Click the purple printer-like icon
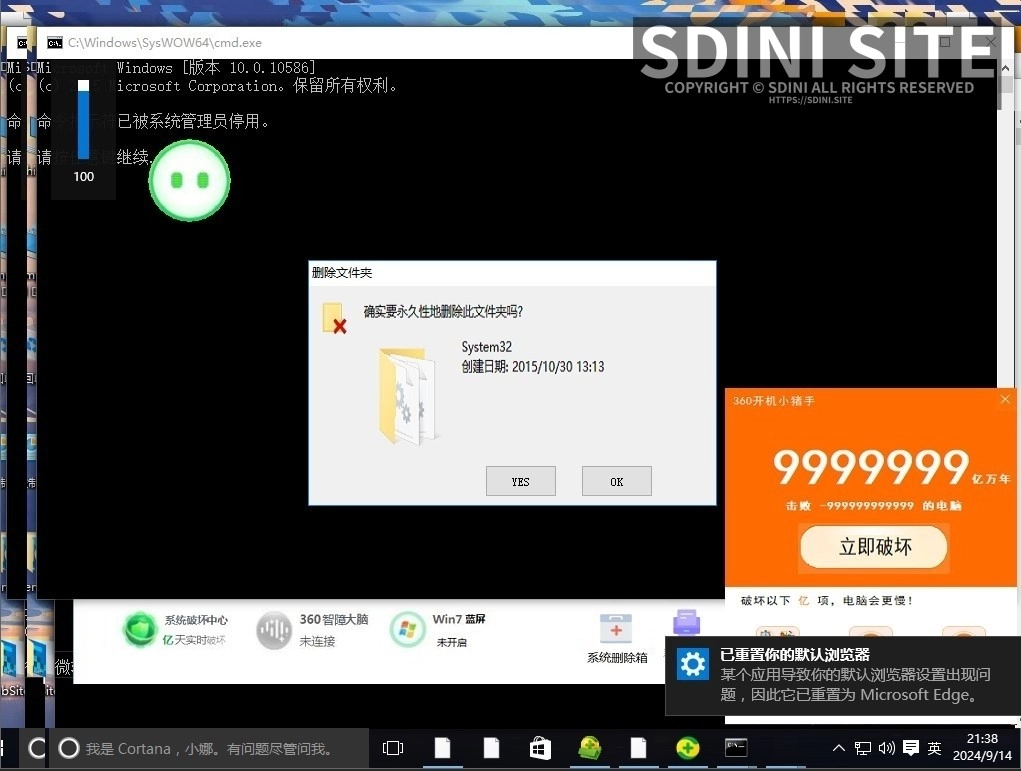This screenshot has height=771, width=1021. 686,623
